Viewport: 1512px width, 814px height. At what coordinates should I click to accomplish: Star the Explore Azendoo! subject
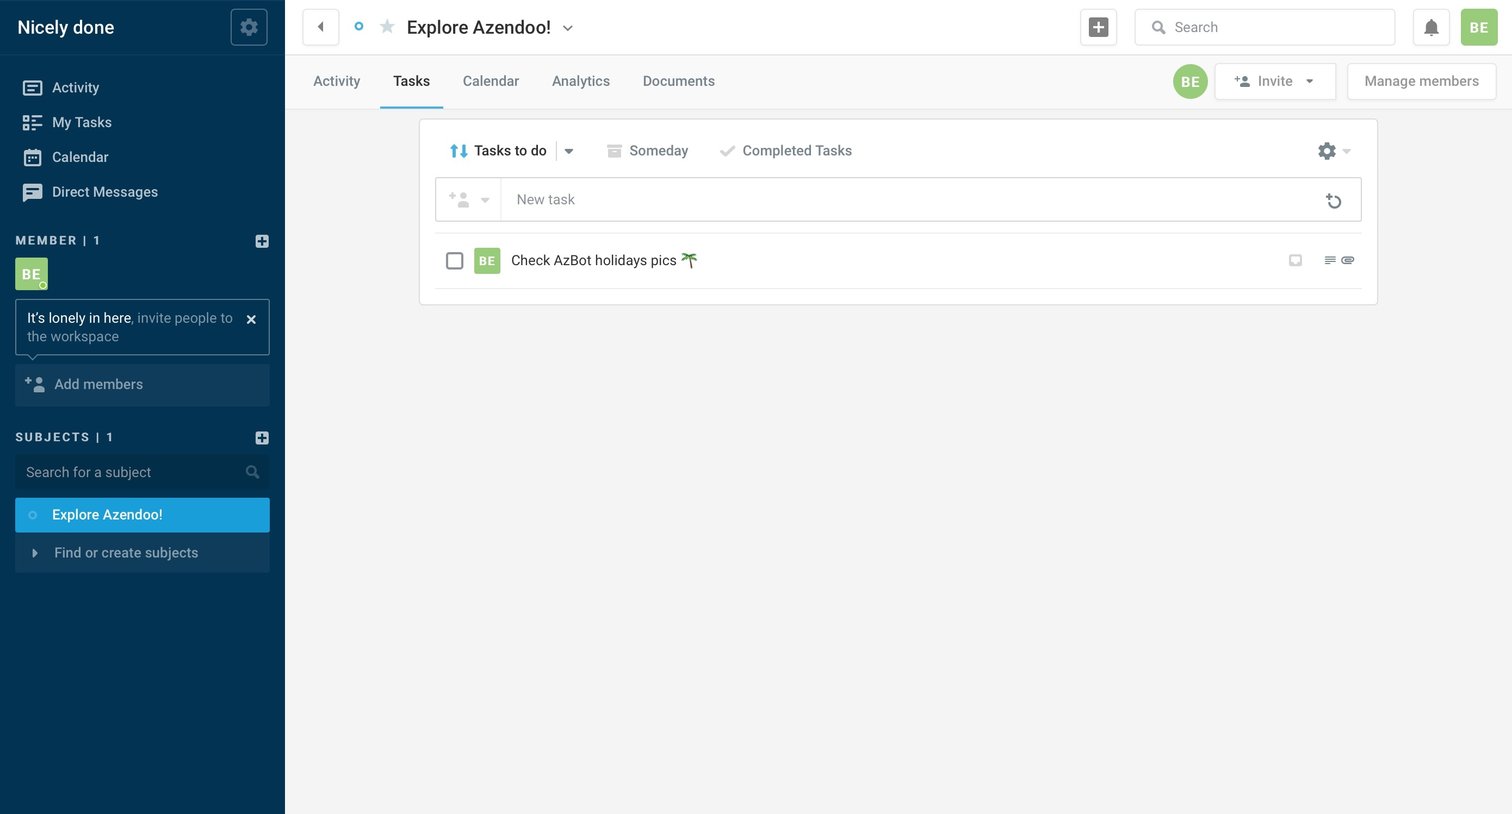(x=387, y=27)
